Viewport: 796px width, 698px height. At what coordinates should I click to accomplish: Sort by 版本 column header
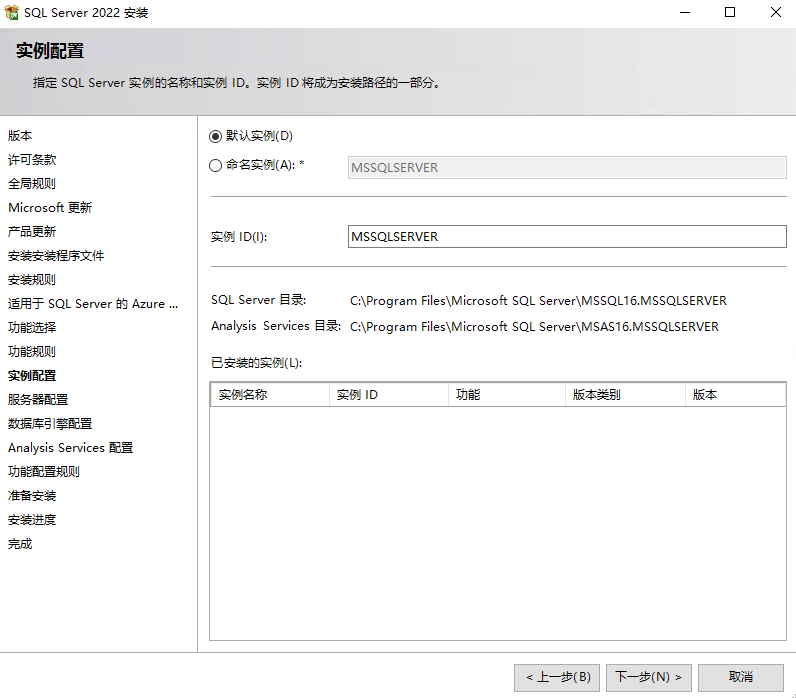point(736,394)
